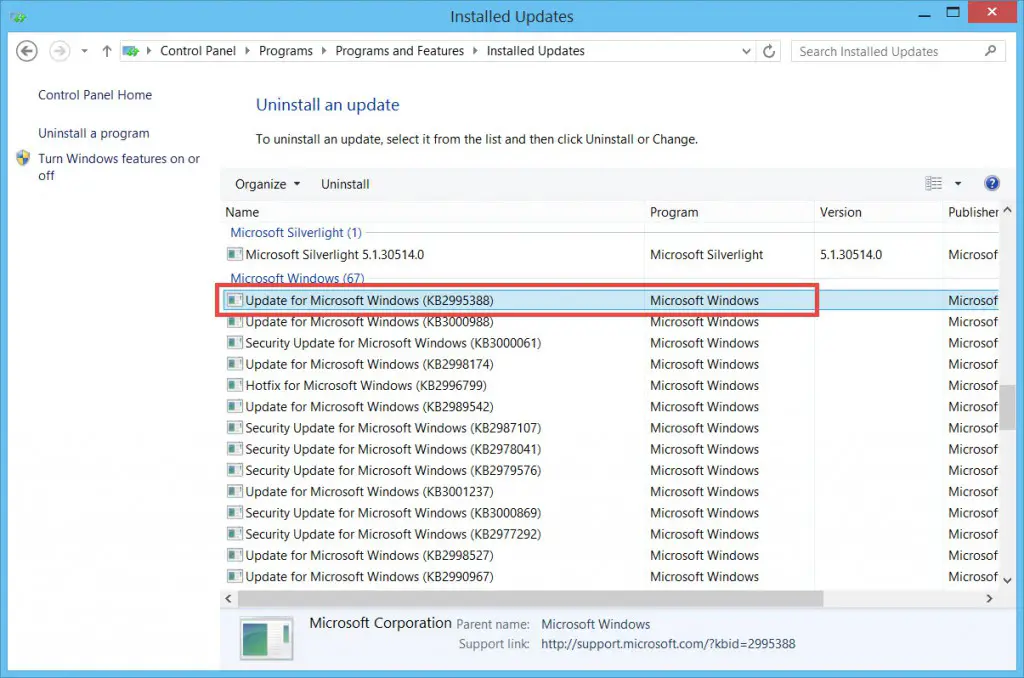Select Update KB2998527 row
The height and width of the screenshot is (678, 1024).
[x=611, y=555]
